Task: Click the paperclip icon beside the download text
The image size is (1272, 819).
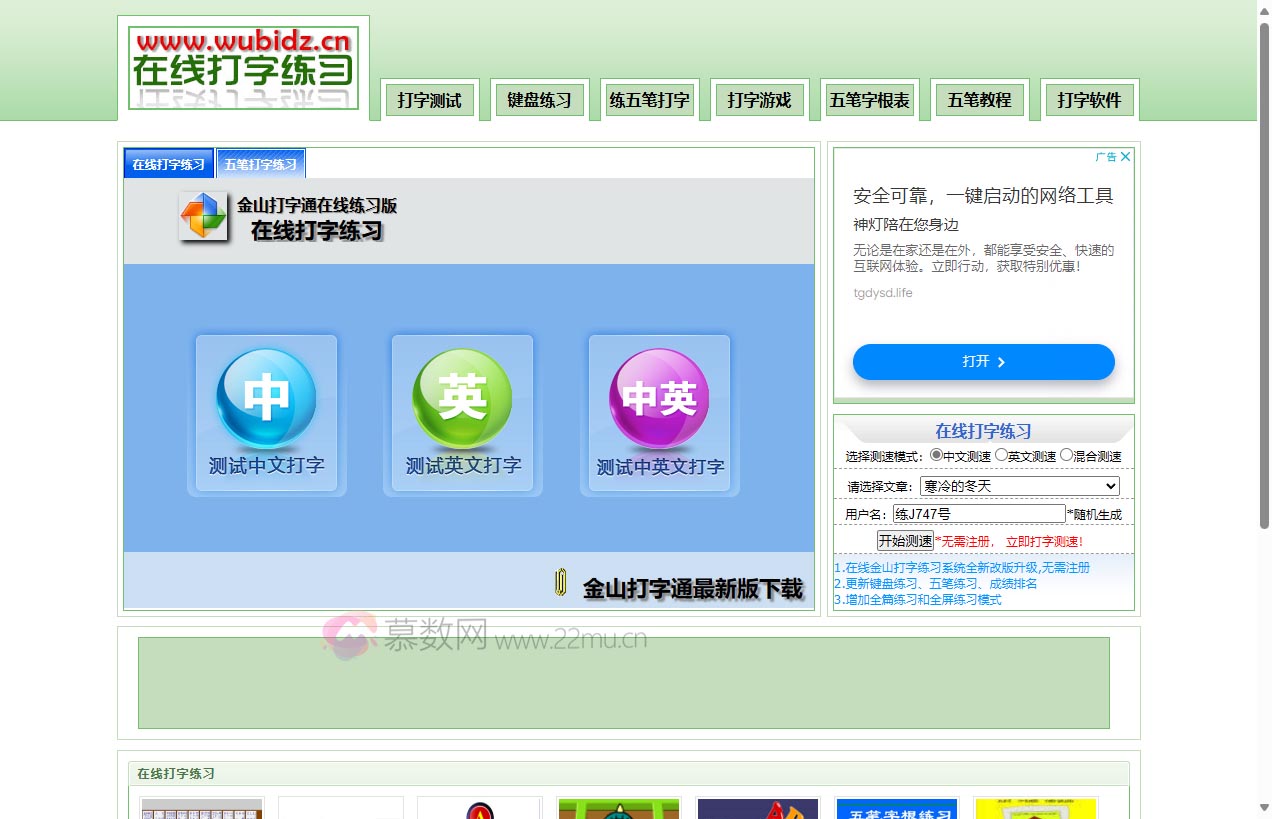Action: tap(561, 583)
